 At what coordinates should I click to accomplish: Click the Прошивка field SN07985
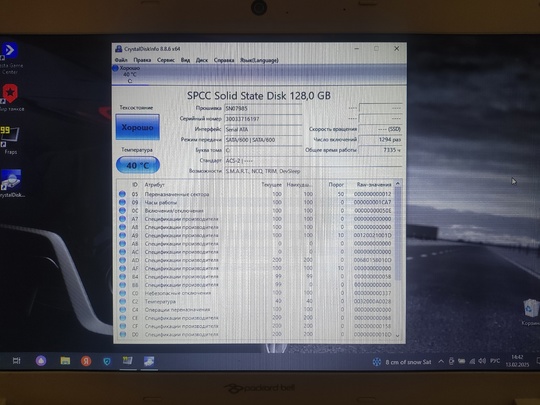click(263, 108)
